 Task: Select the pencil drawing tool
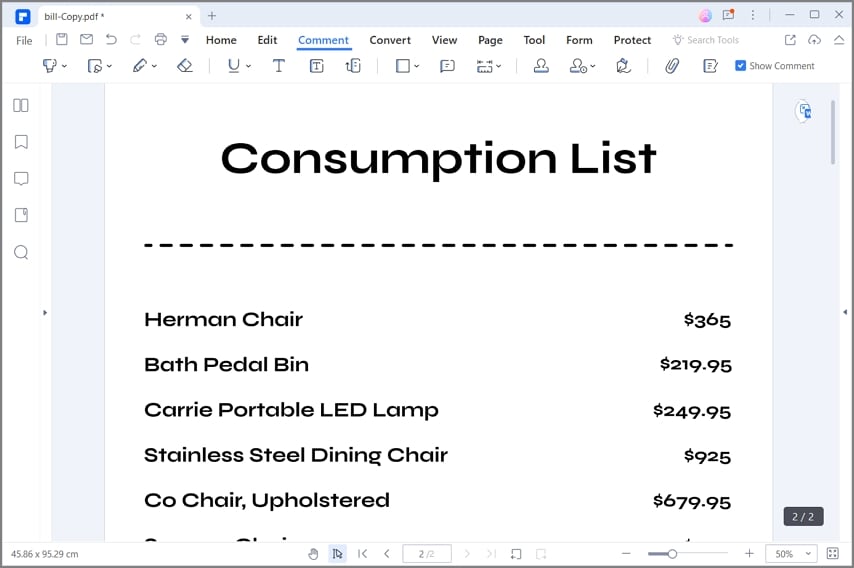pos(139,66)
